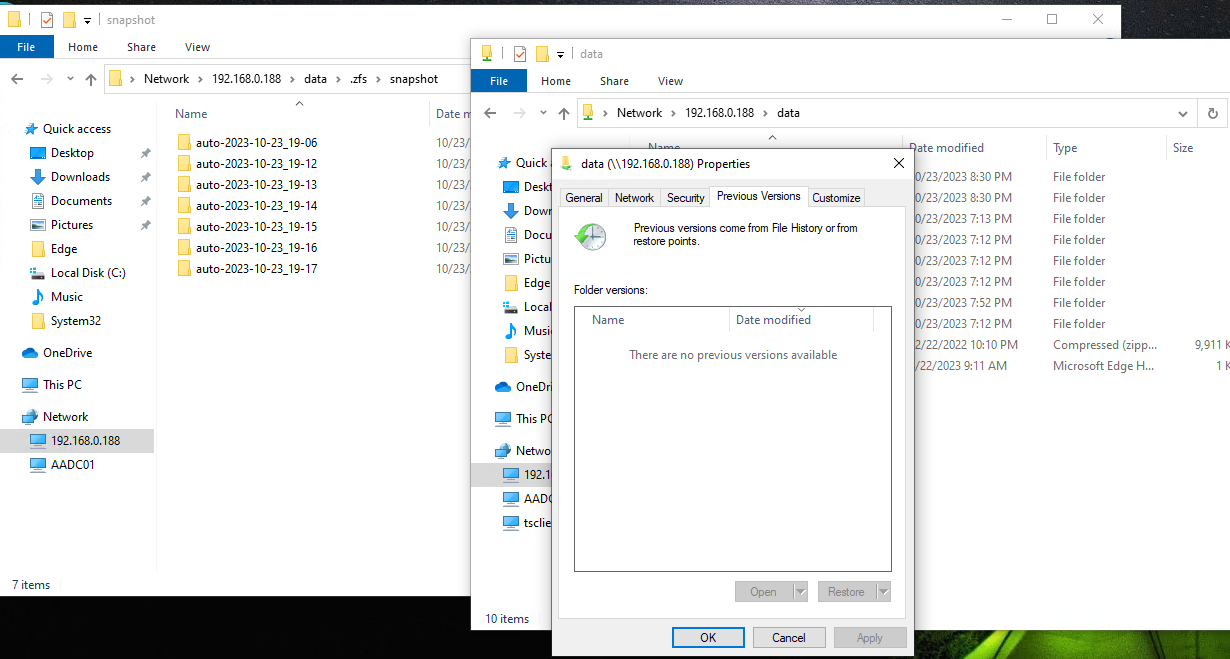This screenshot has width=1230, height=659.
Task: Open File tab in snapshot window
Action: [x=27, y=47]
